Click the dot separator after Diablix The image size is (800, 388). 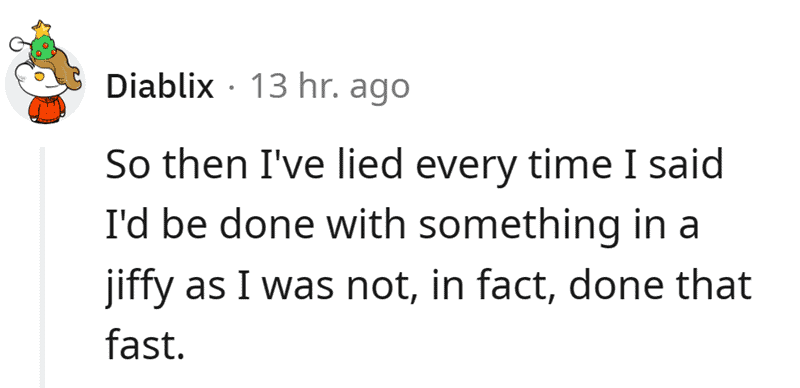click(x=232, y=88)
